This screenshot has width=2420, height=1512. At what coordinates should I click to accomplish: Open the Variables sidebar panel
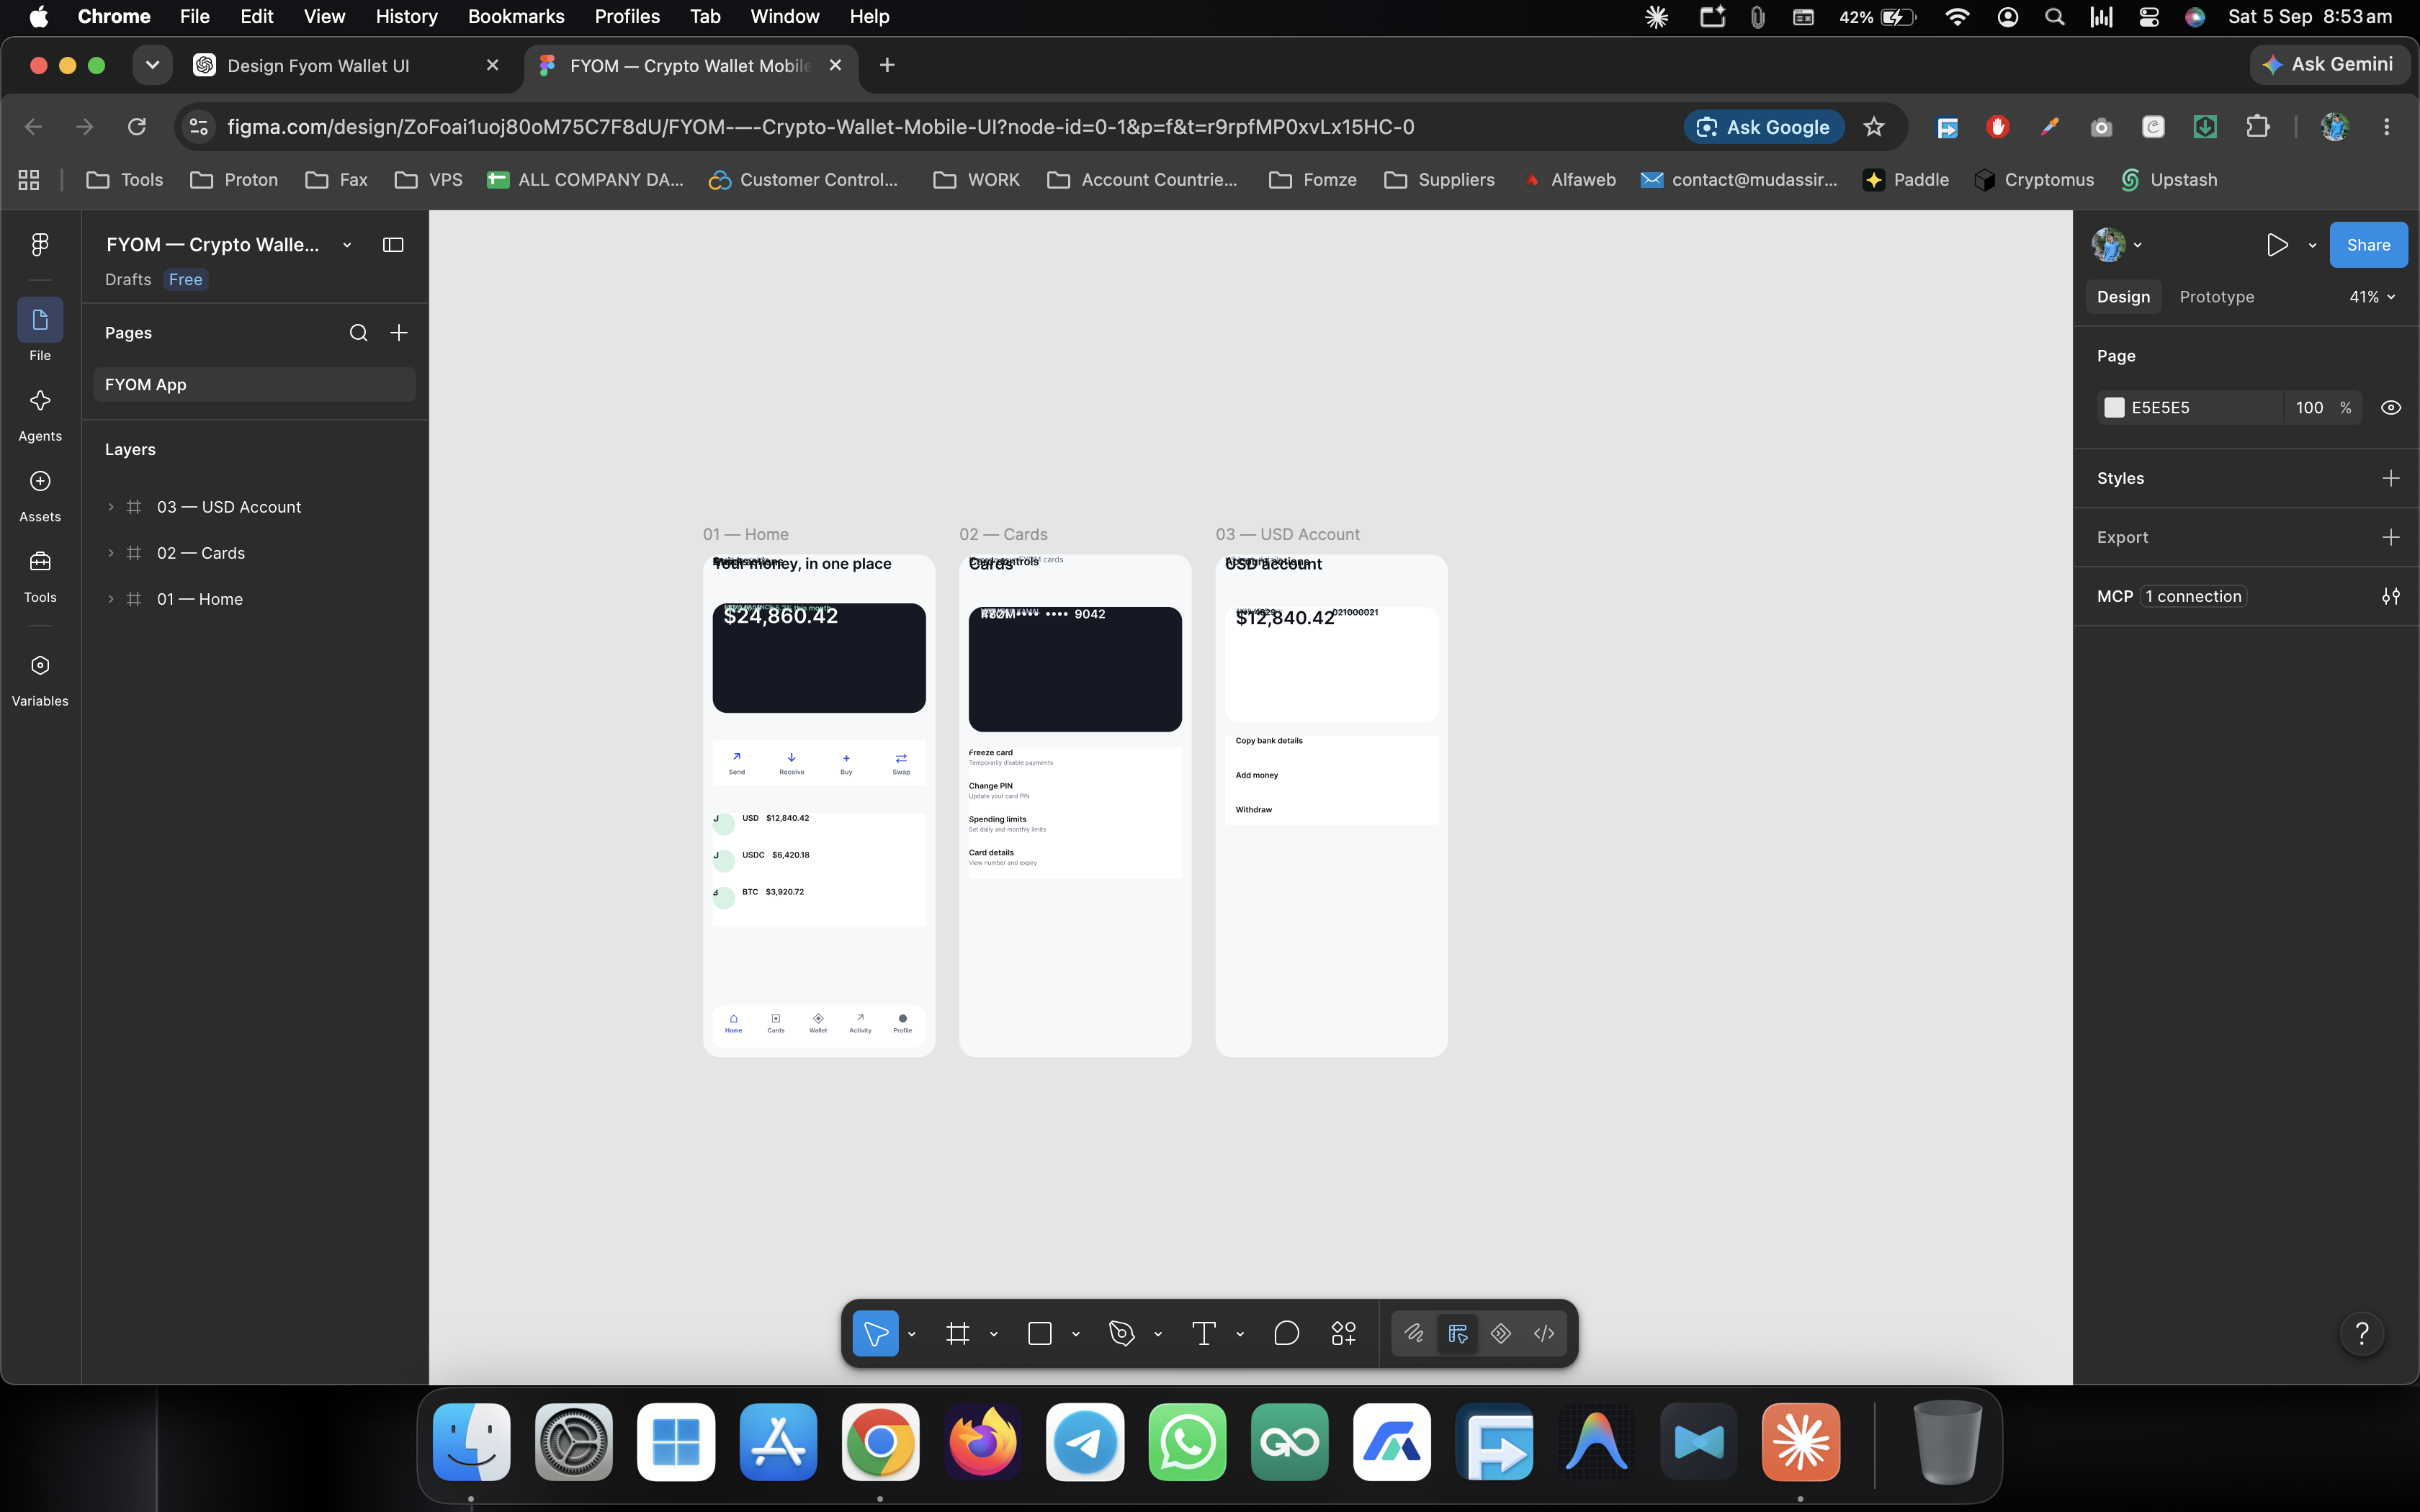[x=40, y=679]
